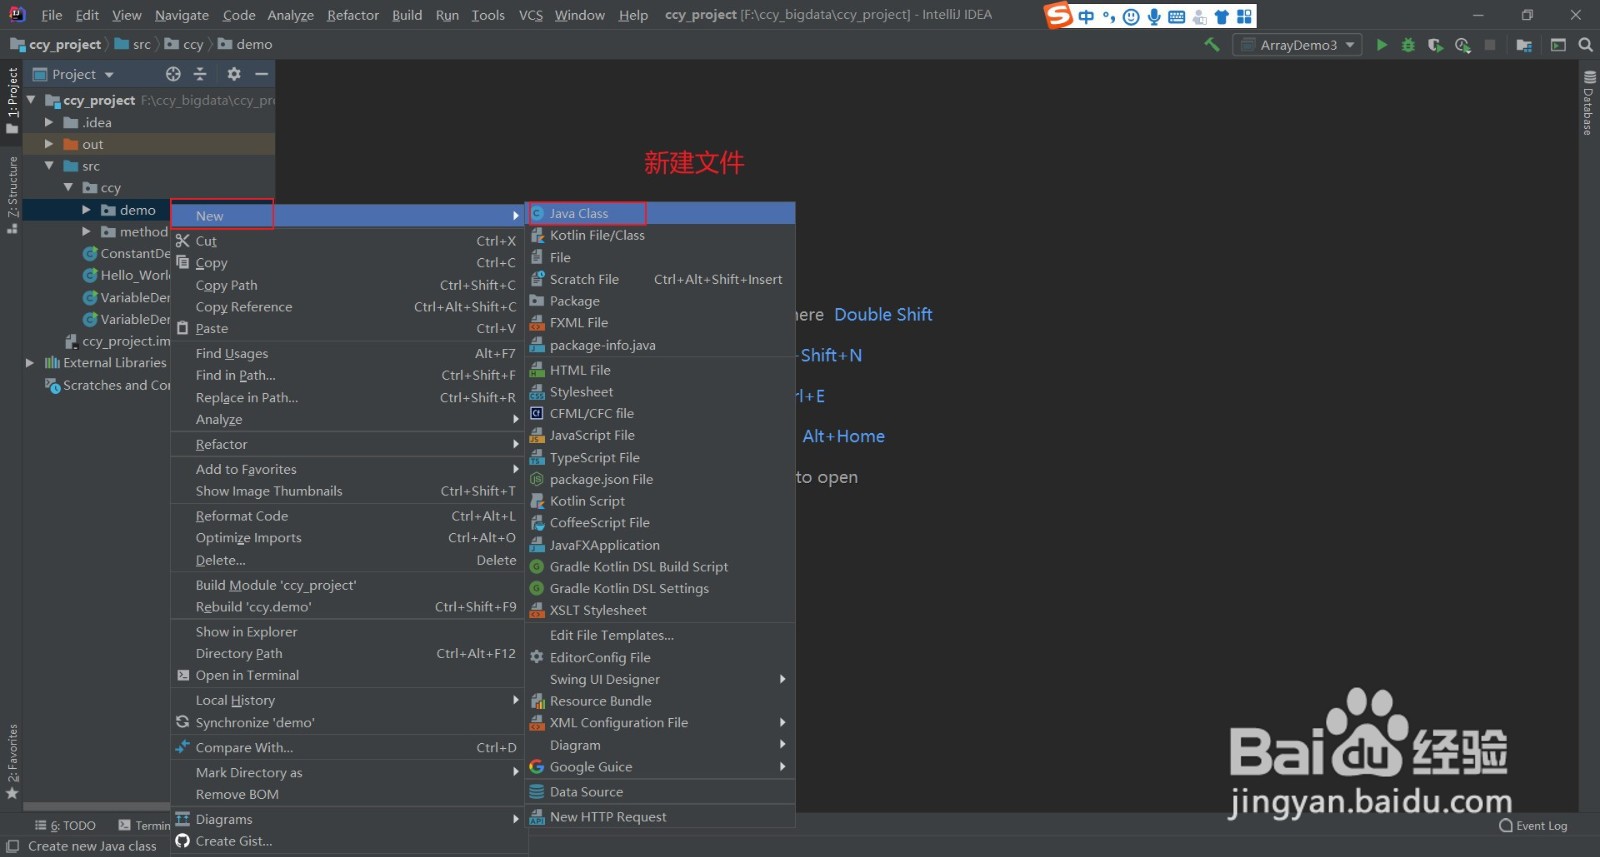Image resolution: width=1600 pixels, height=857 pixels.
Task: Click the Sogou input method icon
Action: click(x=1058, y=15)
